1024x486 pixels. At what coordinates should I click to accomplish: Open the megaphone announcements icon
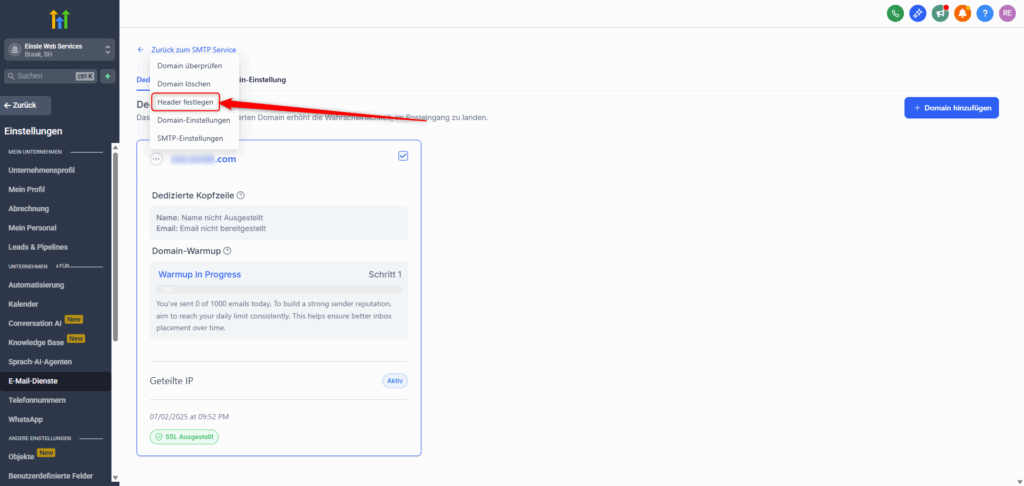(940, 13)
